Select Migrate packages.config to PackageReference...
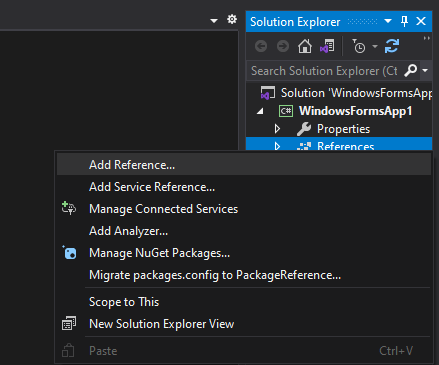The width and height of the screenshot is (439, 365). pos(244,275)
